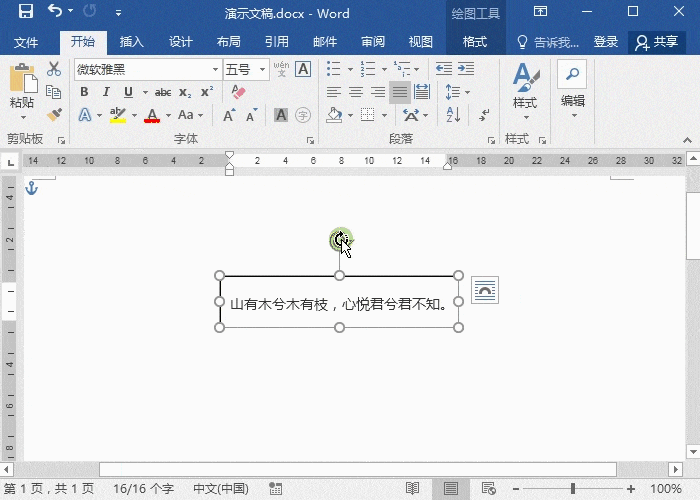Open the 格式 drawing tools tab
Screen dimensions: 700x500
coord(475,42)
